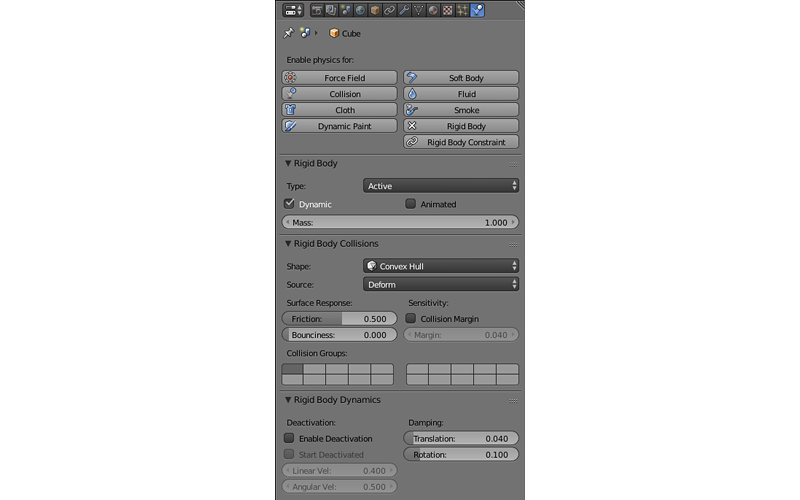The height and width of the screenshot is (500, 800).
Task: Select the Modifiers wrench tab
Action: [x=404, y=10]
